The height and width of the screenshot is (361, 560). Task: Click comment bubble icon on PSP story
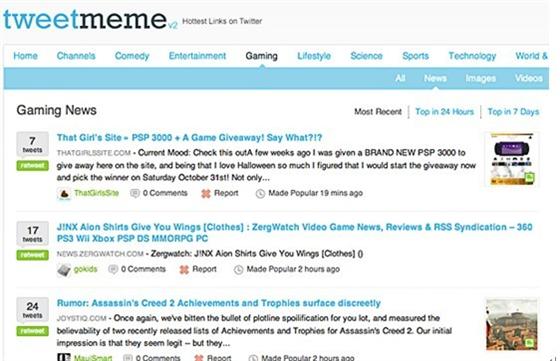pyautogui.click(x=135, y=194)
